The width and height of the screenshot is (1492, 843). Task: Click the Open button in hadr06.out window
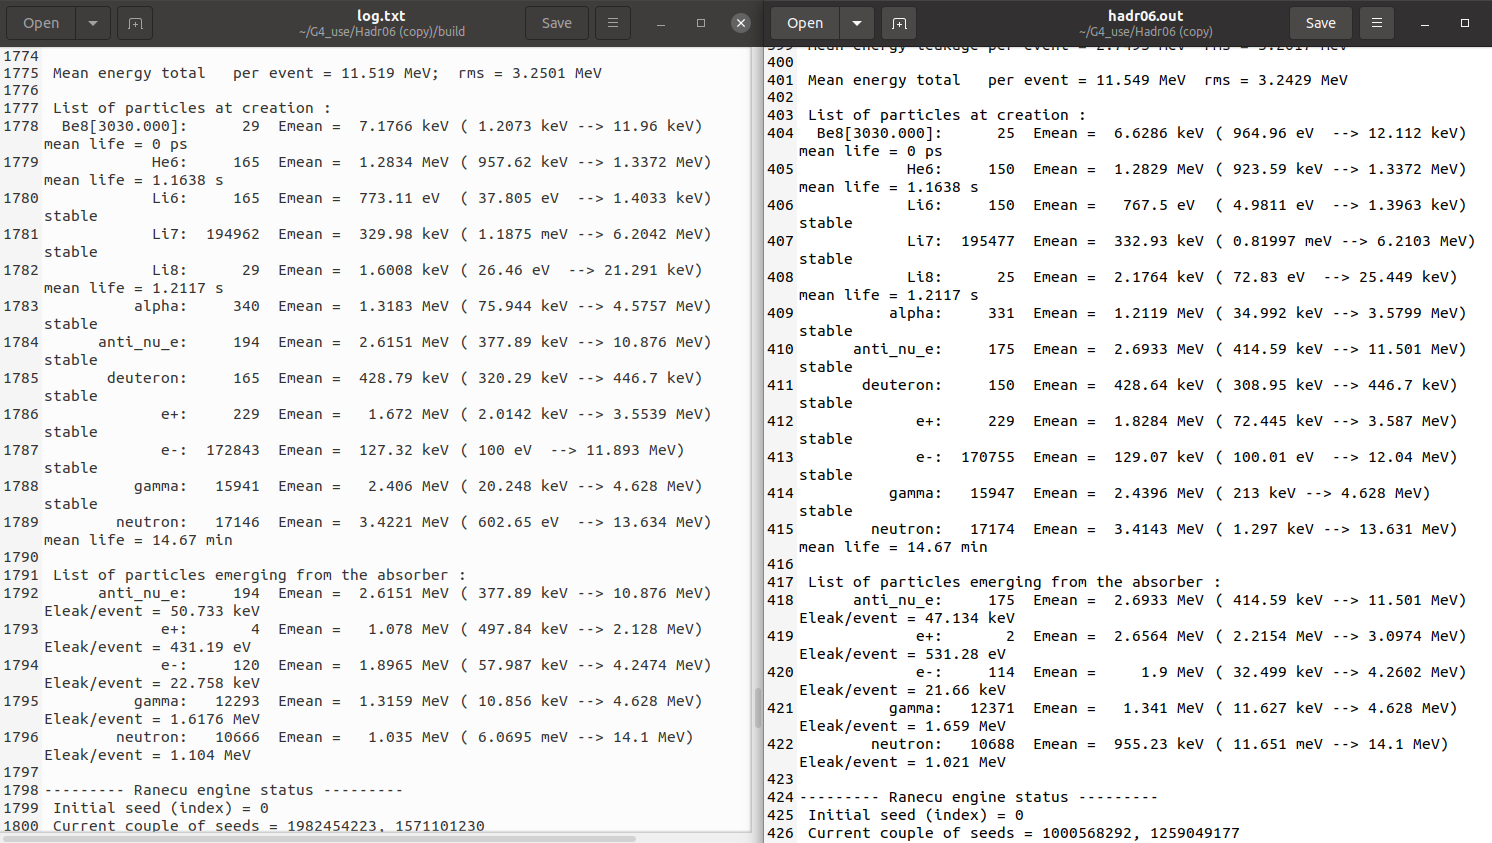click(805, 23)
